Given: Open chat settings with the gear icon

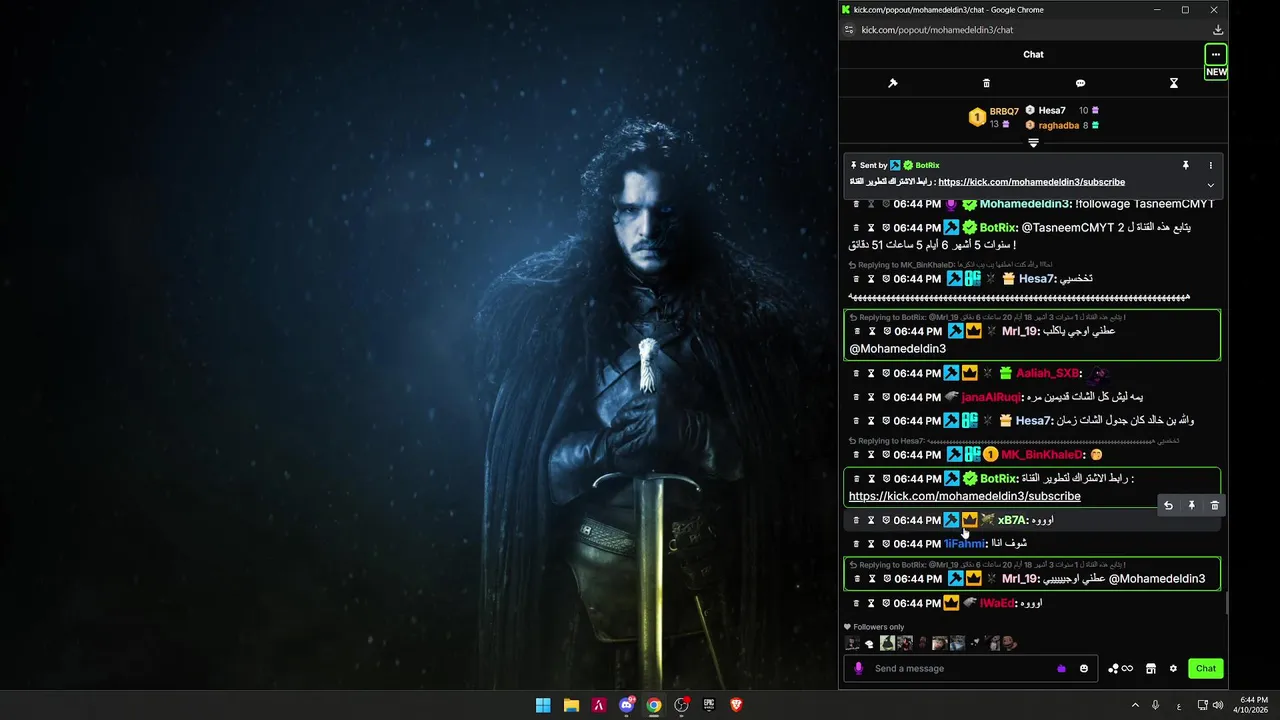Looking at the screenshot, I should [1173, 668].
